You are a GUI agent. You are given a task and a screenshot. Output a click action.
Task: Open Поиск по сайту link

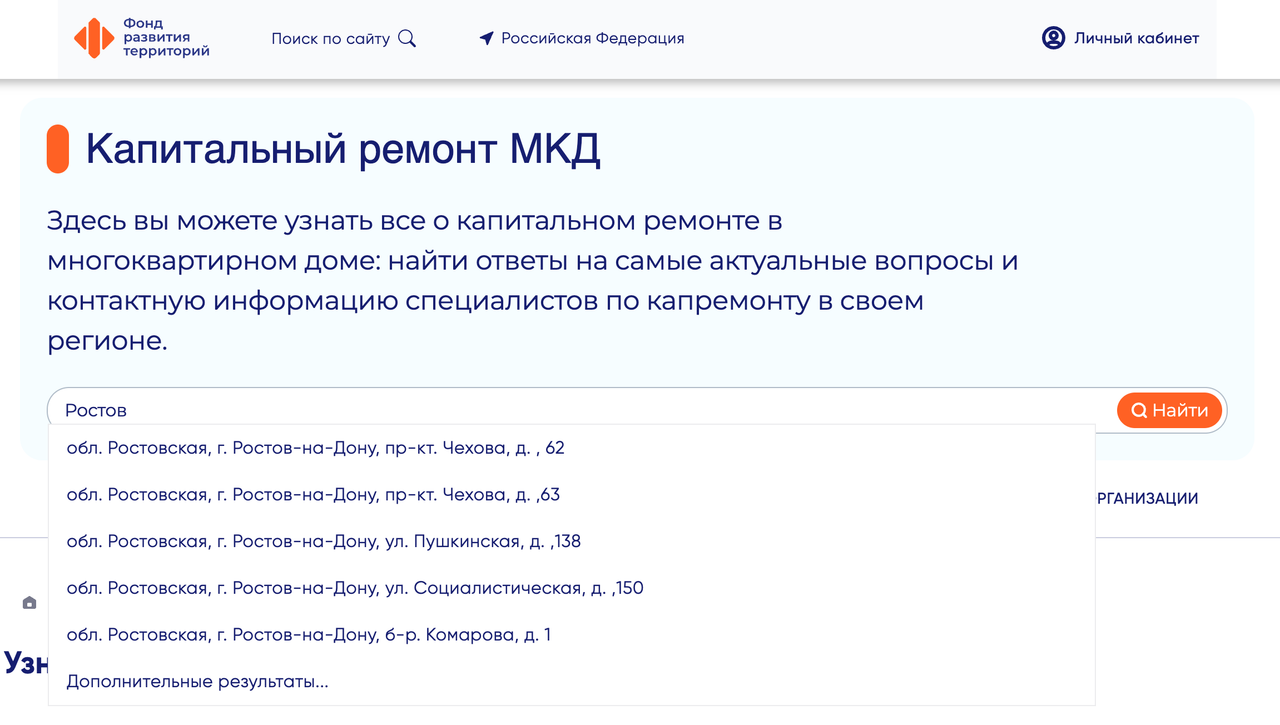tap(330, 39)
